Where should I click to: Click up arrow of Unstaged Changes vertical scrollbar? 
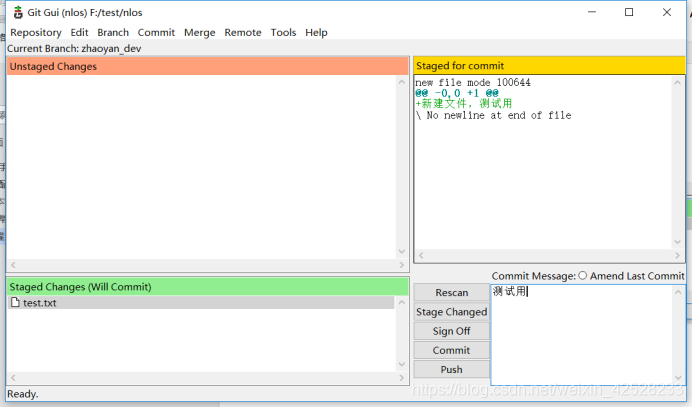point(402,82)
